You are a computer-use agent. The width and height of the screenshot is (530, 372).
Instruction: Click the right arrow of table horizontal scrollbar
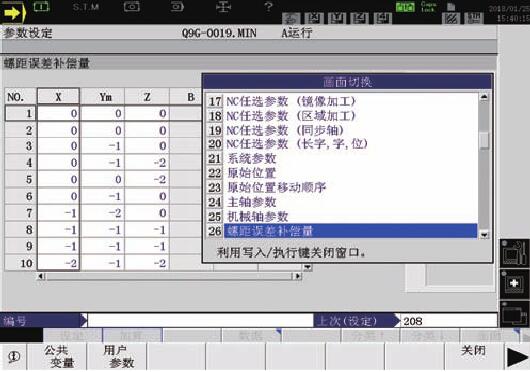pos(297,276)
